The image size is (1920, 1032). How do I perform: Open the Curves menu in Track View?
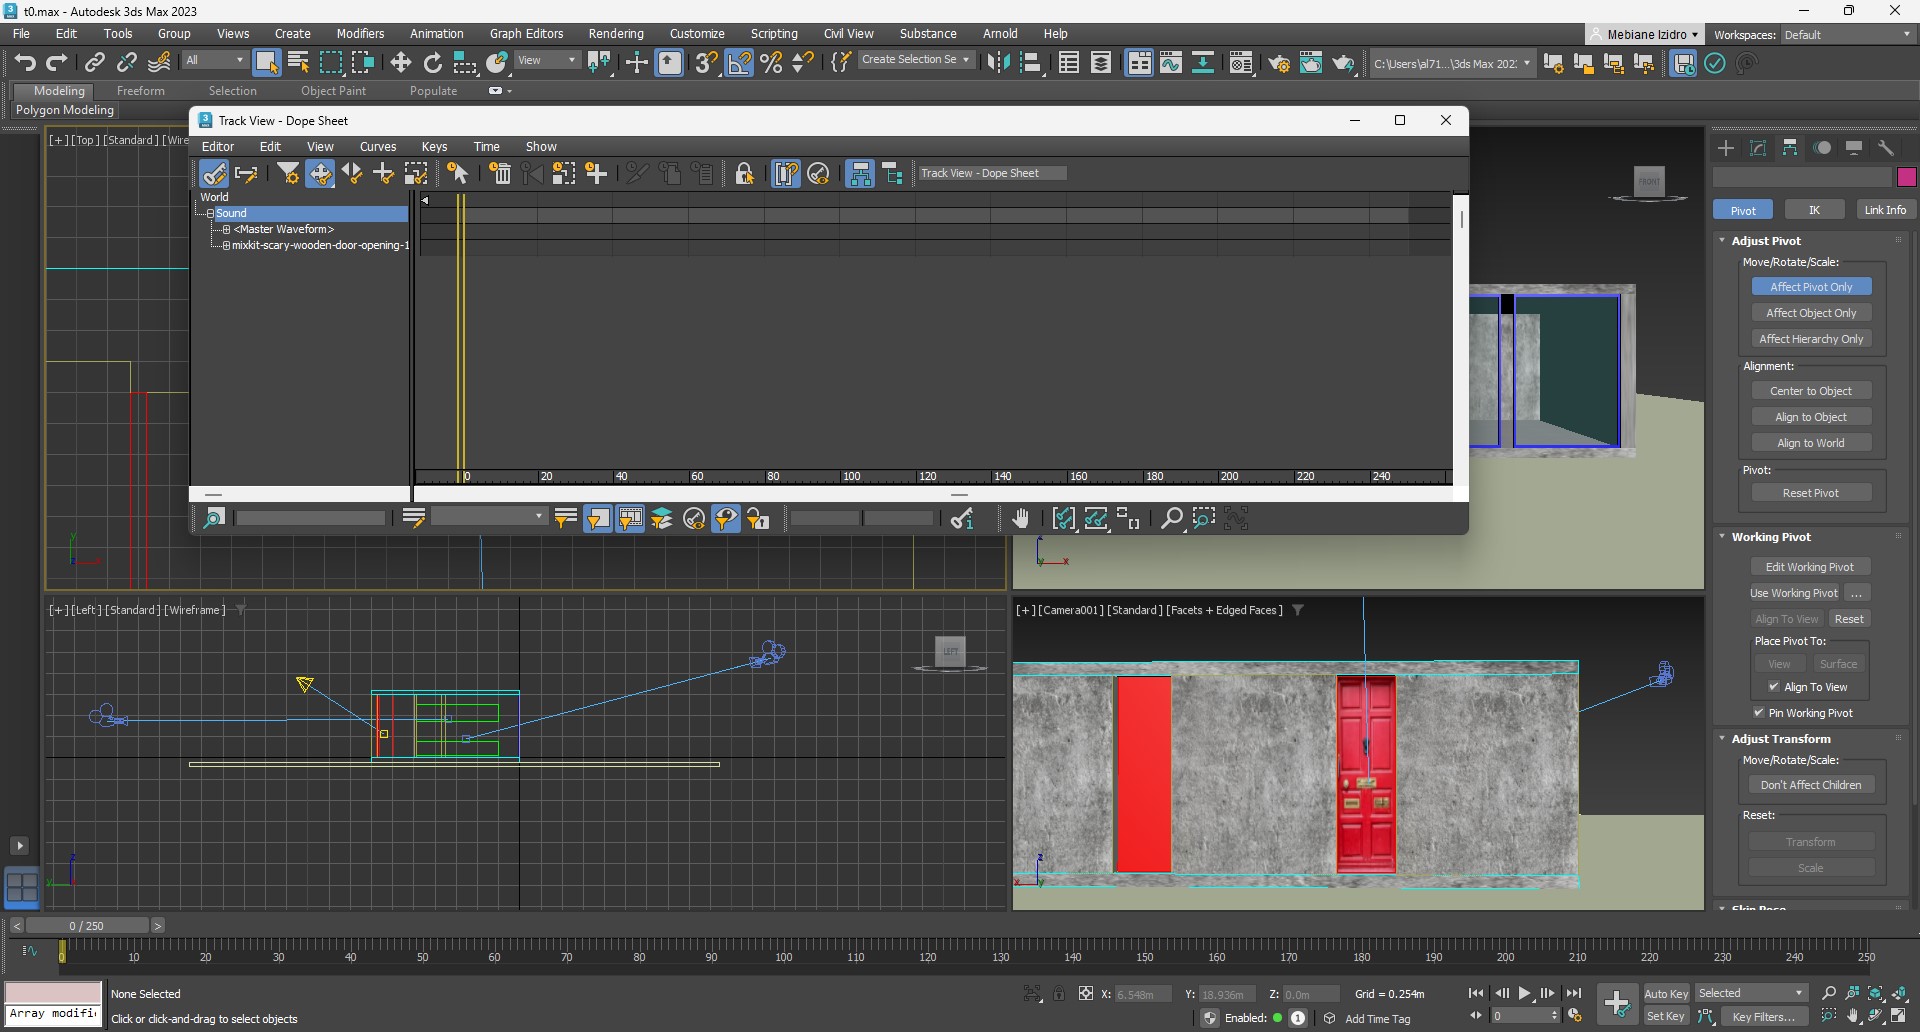(378, 146)
